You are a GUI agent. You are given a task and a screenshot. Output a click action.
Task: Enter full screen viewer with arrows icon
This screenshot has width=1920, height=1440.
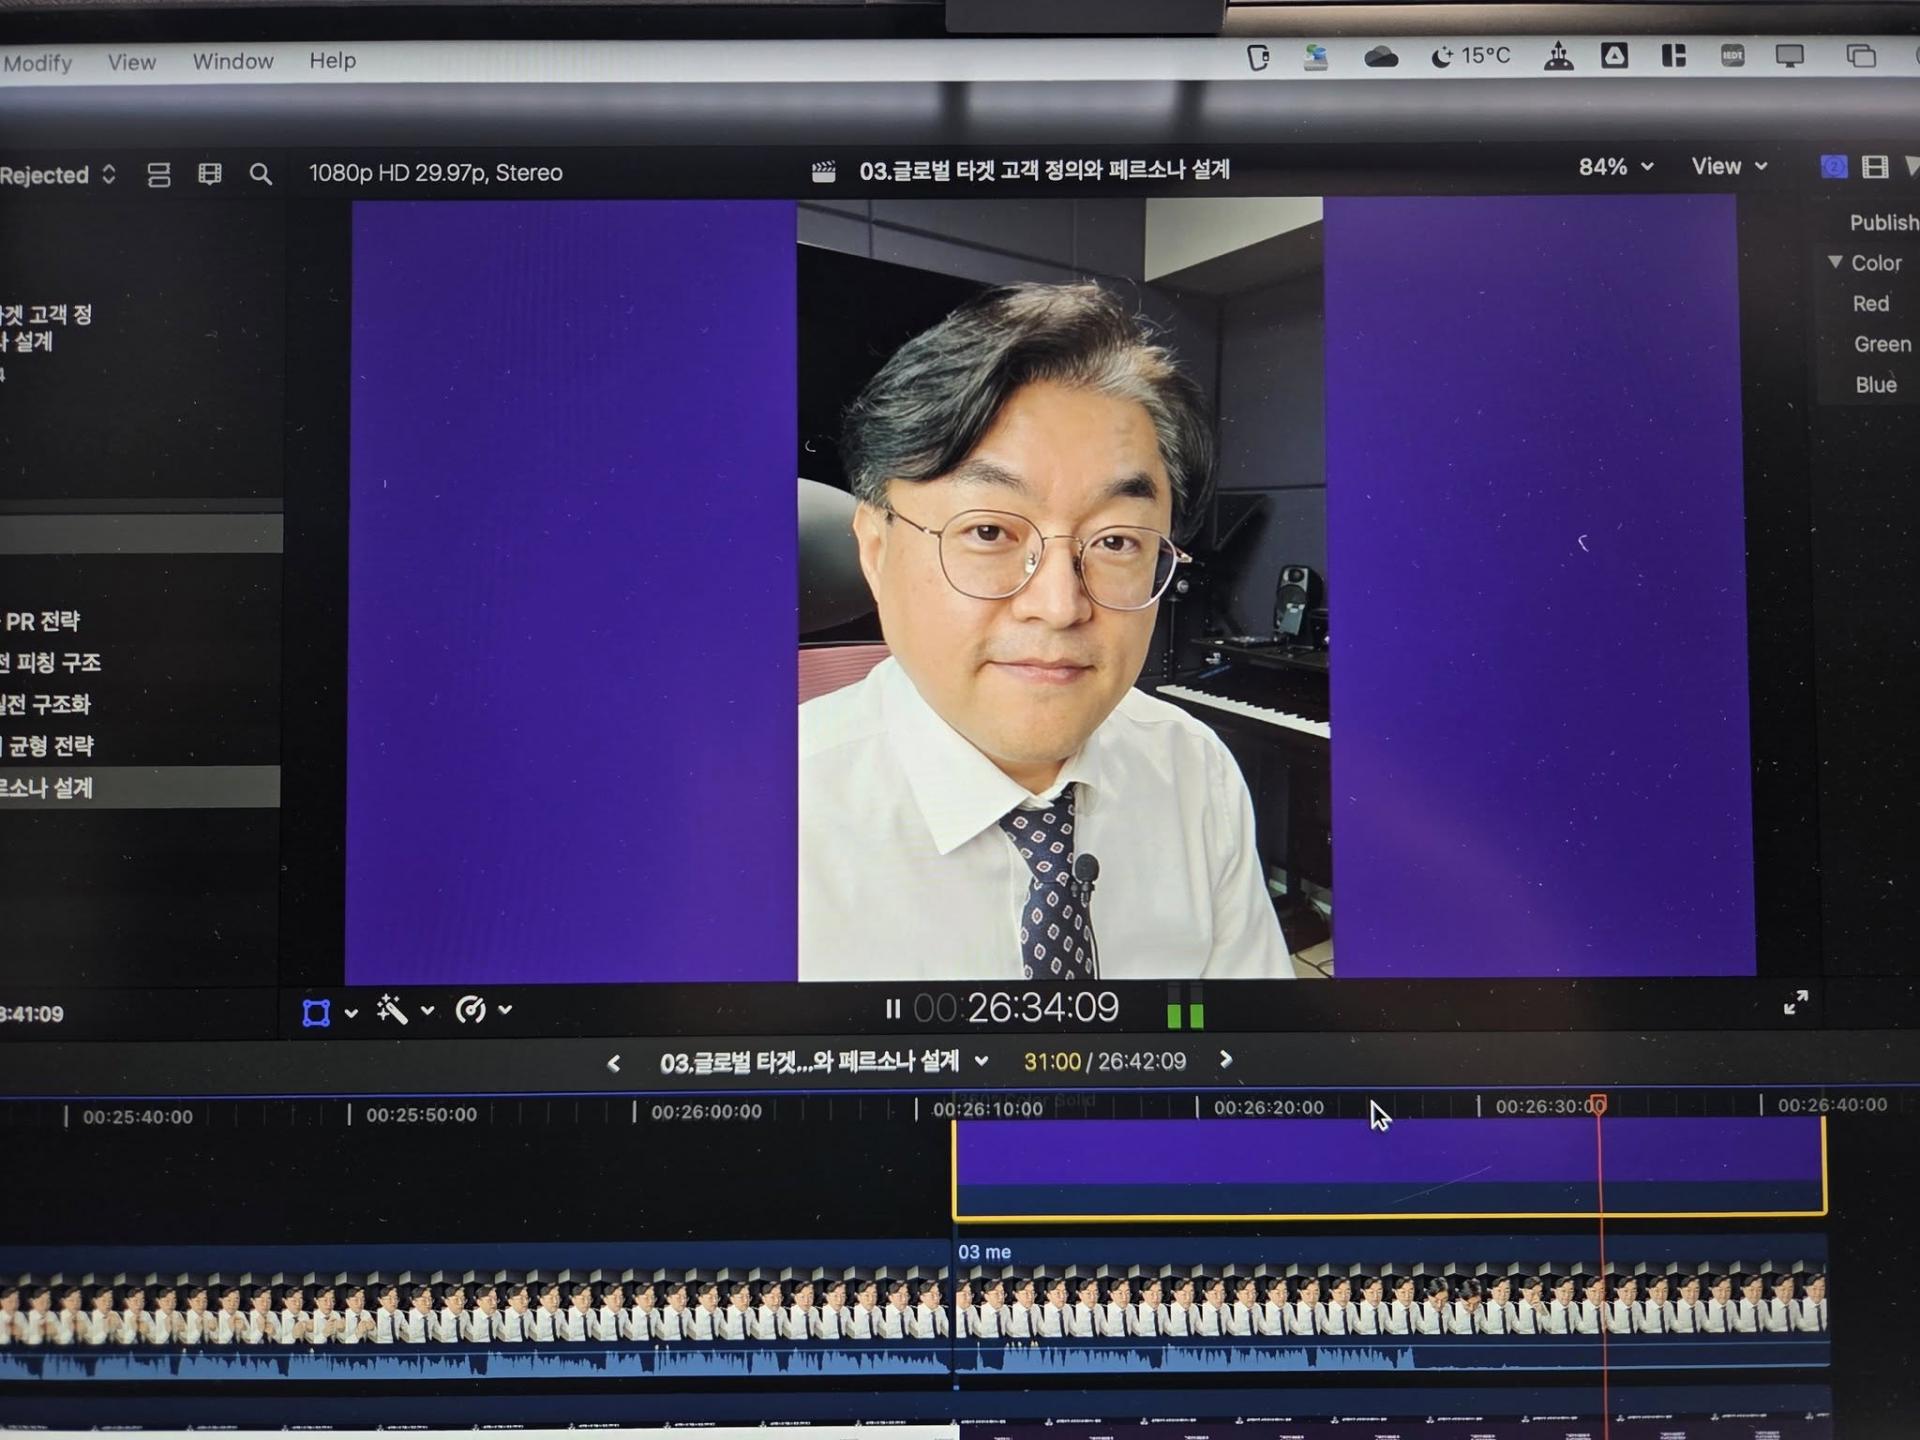coord(1795,1002)
